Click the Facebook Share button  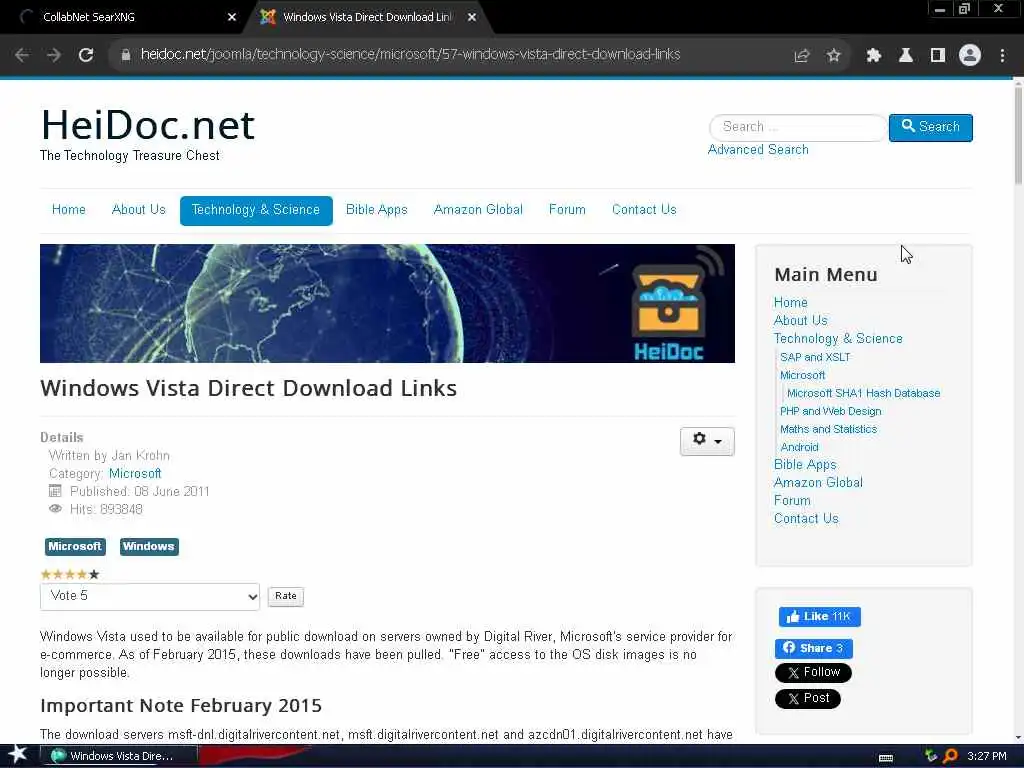[x=814, y=648]
